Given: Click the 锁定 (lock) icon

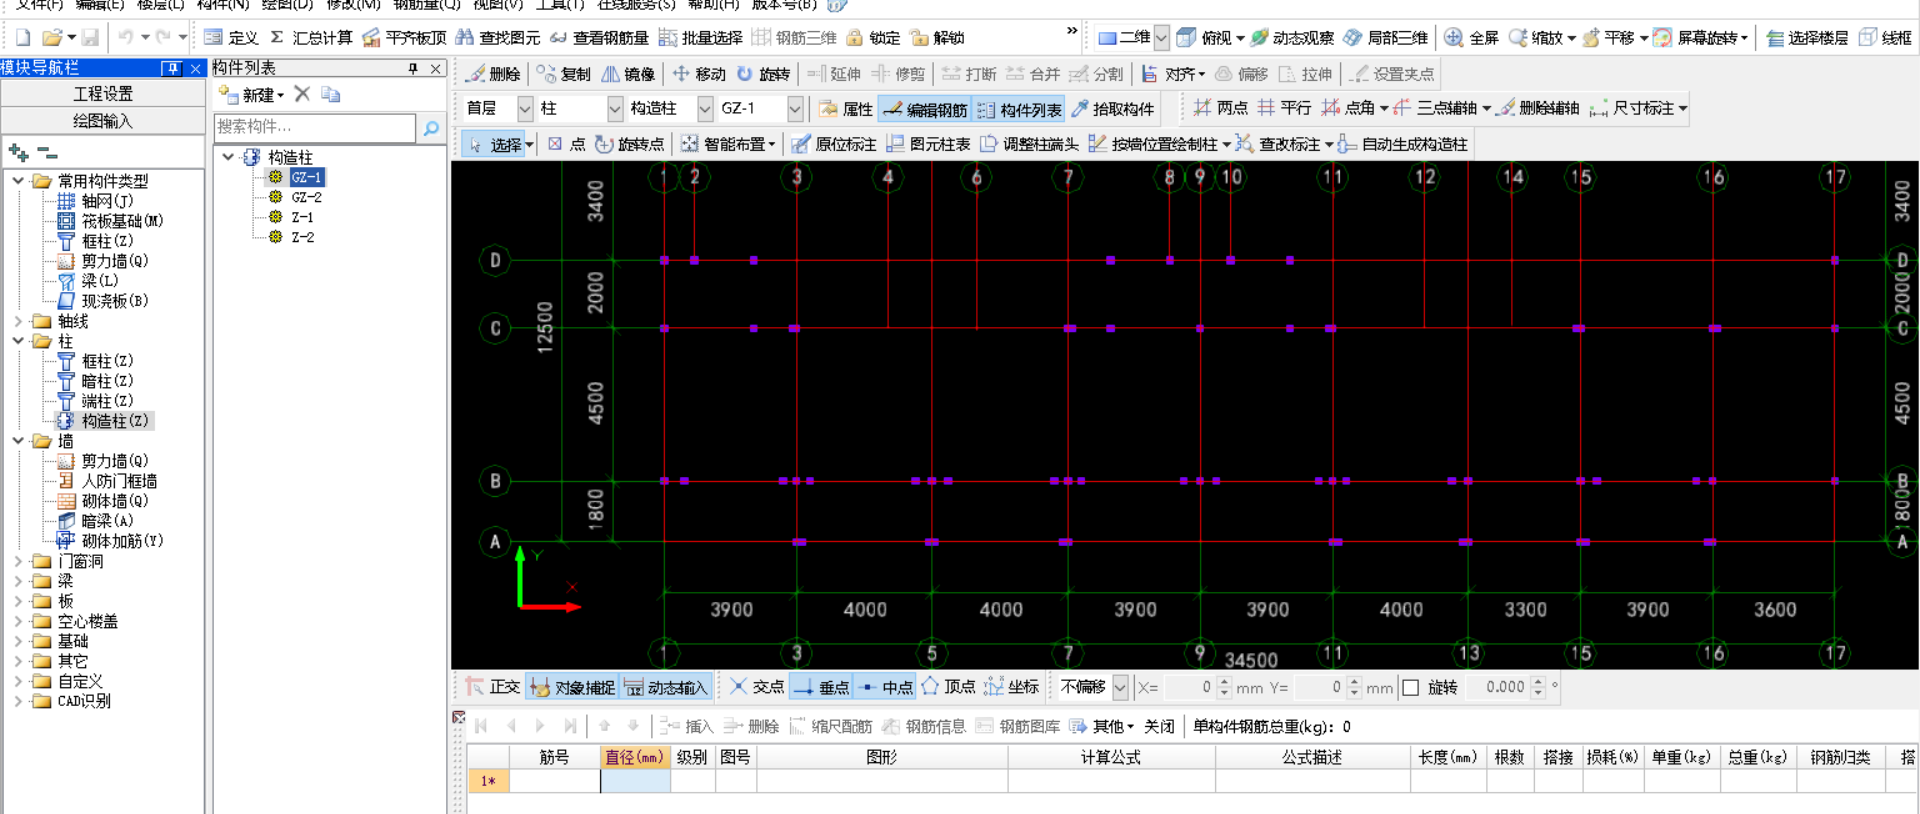Looking at the screenshot, I should 873,38.
